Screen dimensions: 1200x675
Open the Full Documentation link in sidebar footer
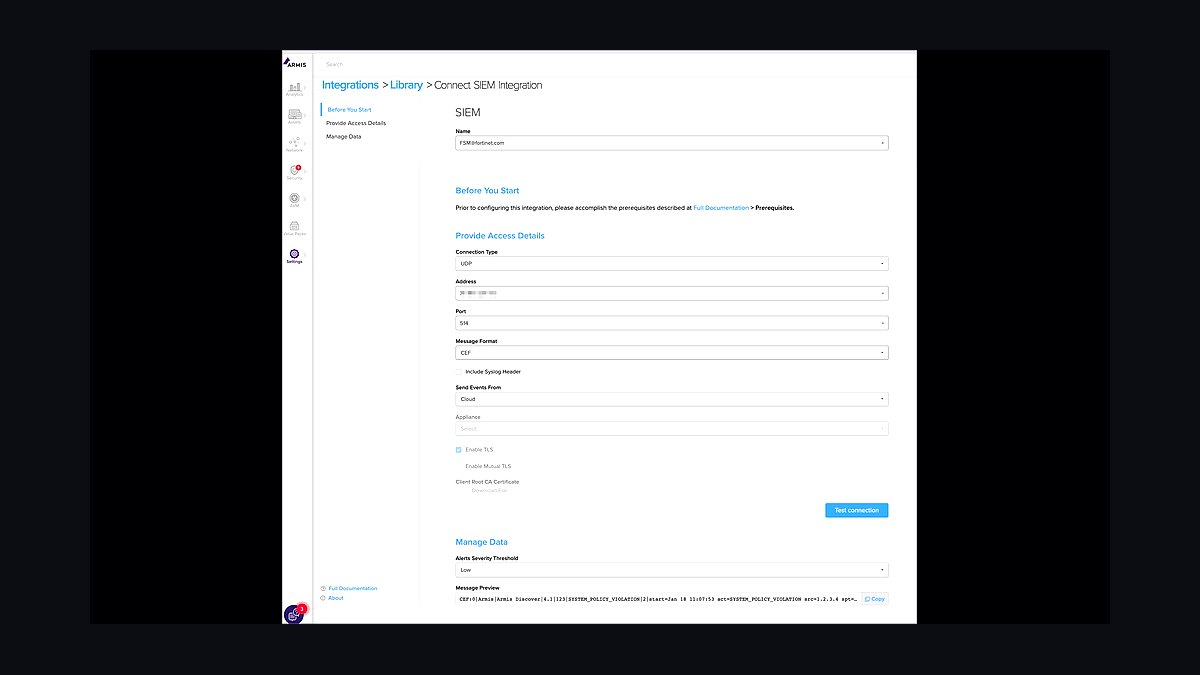click(353, 588)
